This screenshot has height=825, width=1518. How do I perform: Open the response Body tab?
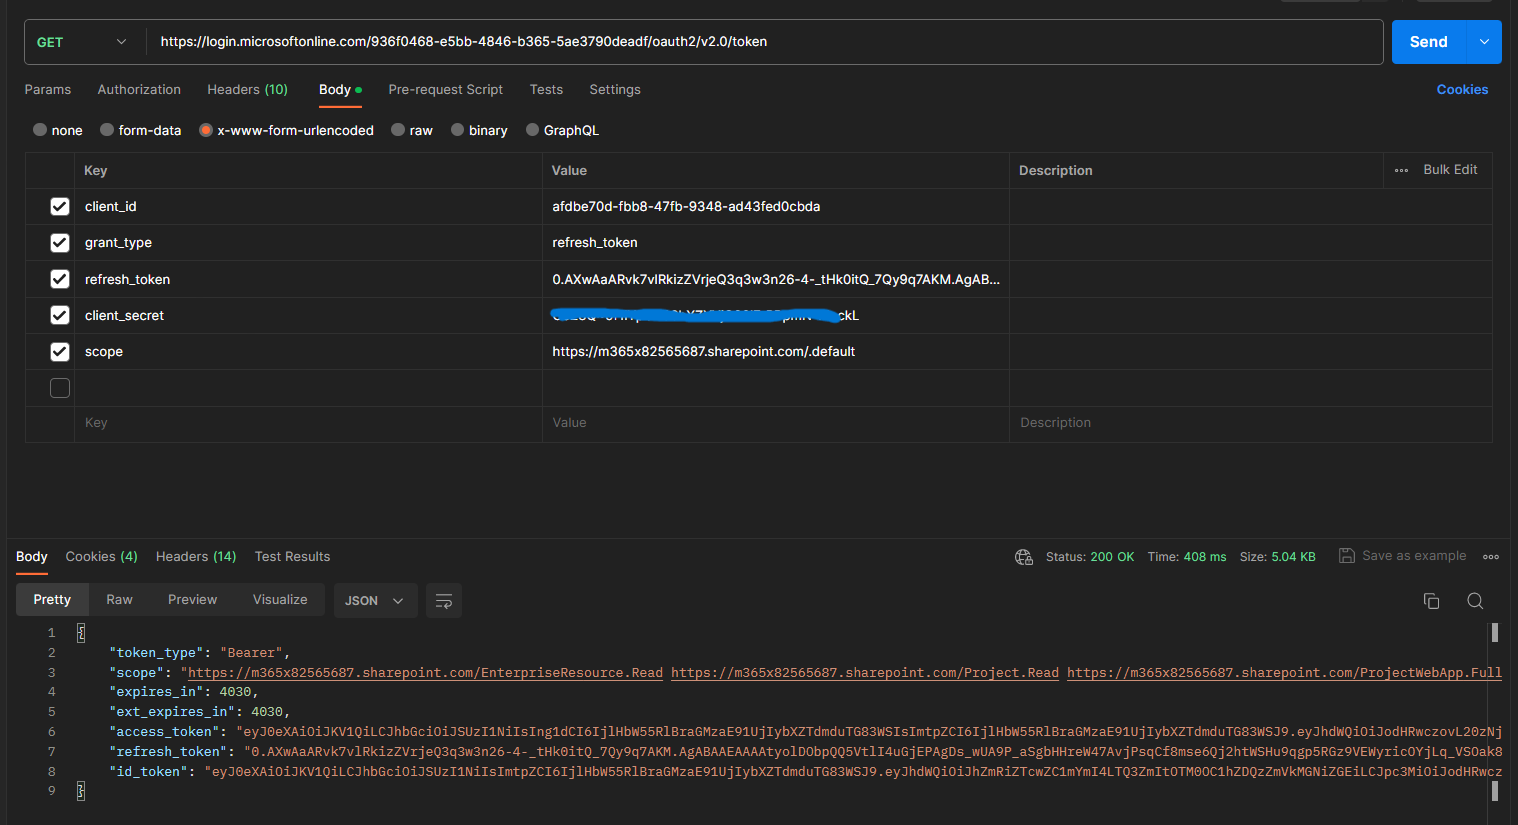tap(32, 556)
